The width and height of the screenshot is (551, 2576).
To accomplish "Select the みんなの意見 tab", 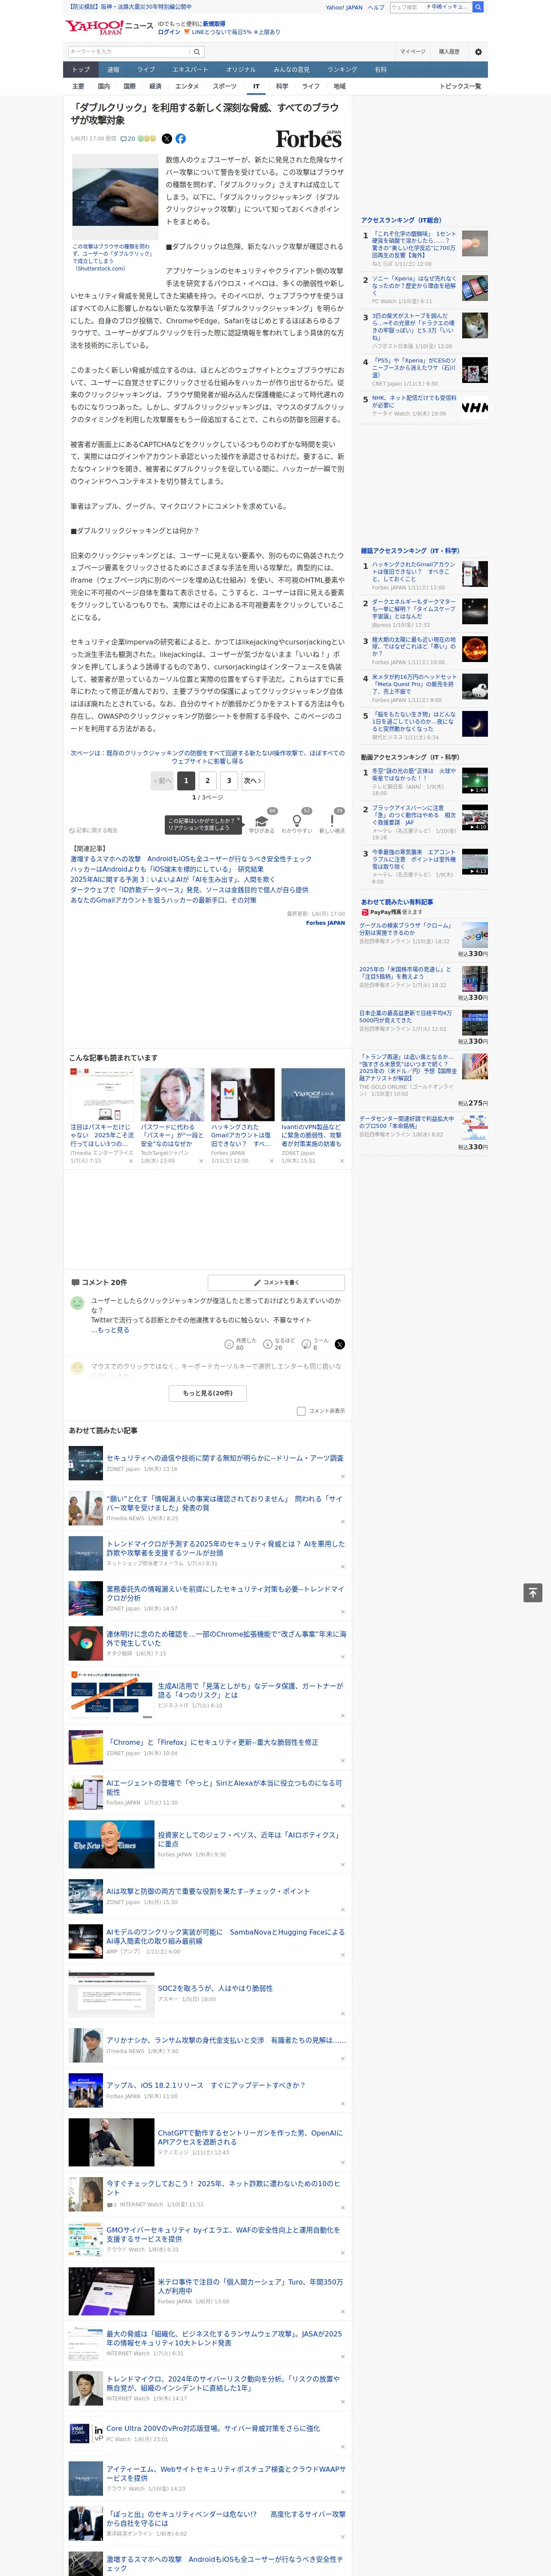I will pyautogui.click(x=292, y=70).
